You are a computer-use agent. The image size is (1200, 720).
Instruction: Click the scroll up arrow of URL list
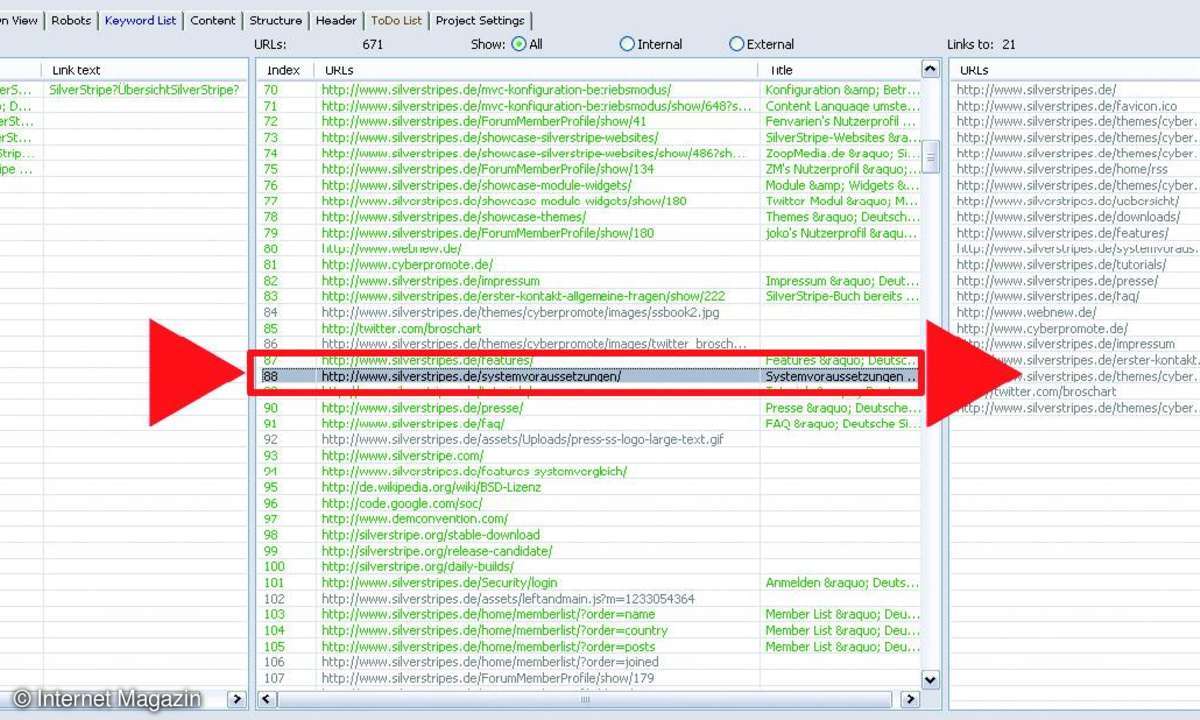(930, 70)
